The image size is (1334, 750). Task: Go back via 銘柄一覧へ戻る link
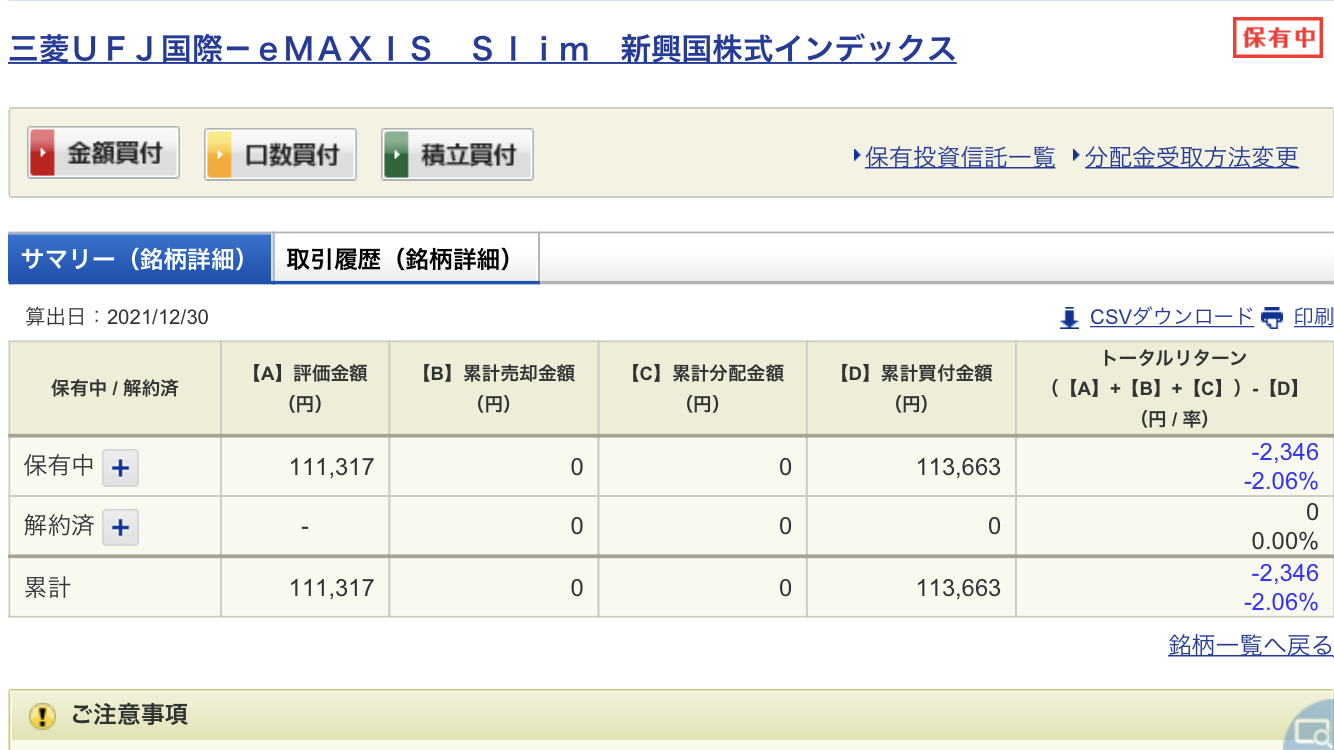point(1250,645)
